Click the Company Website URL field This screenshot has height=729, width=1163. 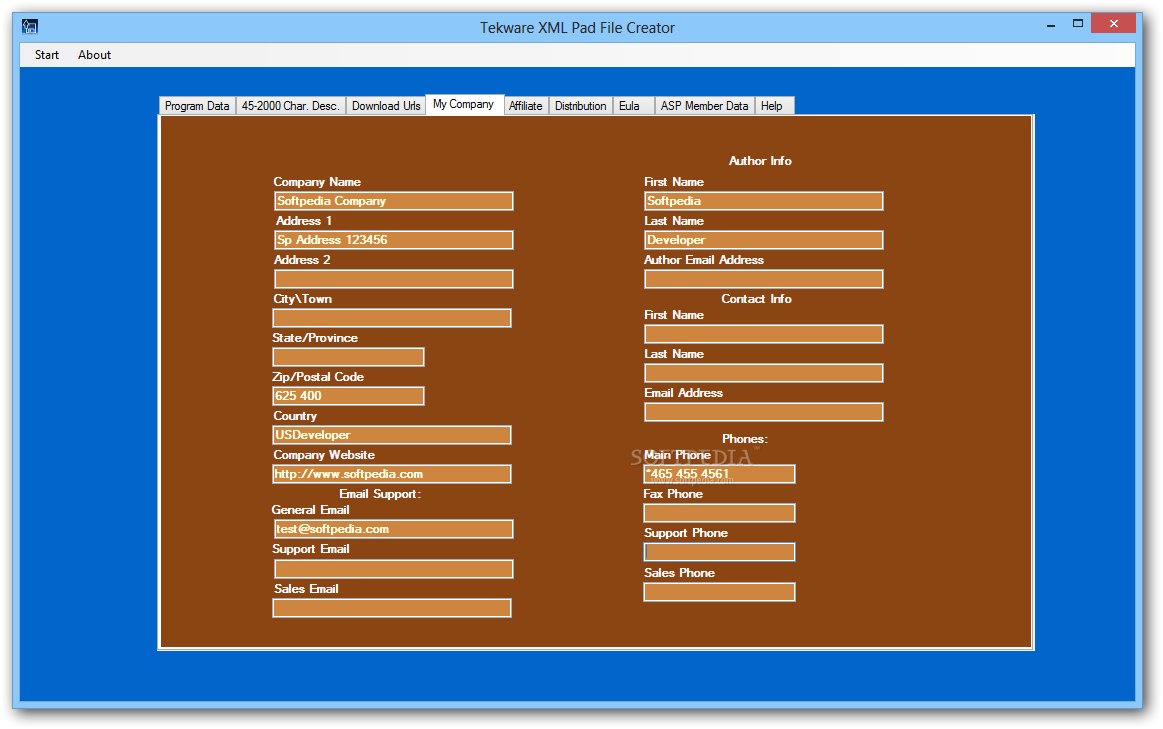tap(392, 474)
